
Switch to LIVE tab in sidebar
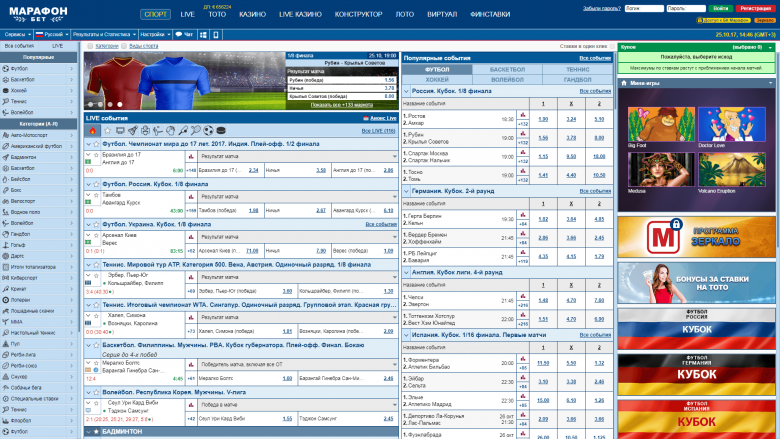coord(58,46)
